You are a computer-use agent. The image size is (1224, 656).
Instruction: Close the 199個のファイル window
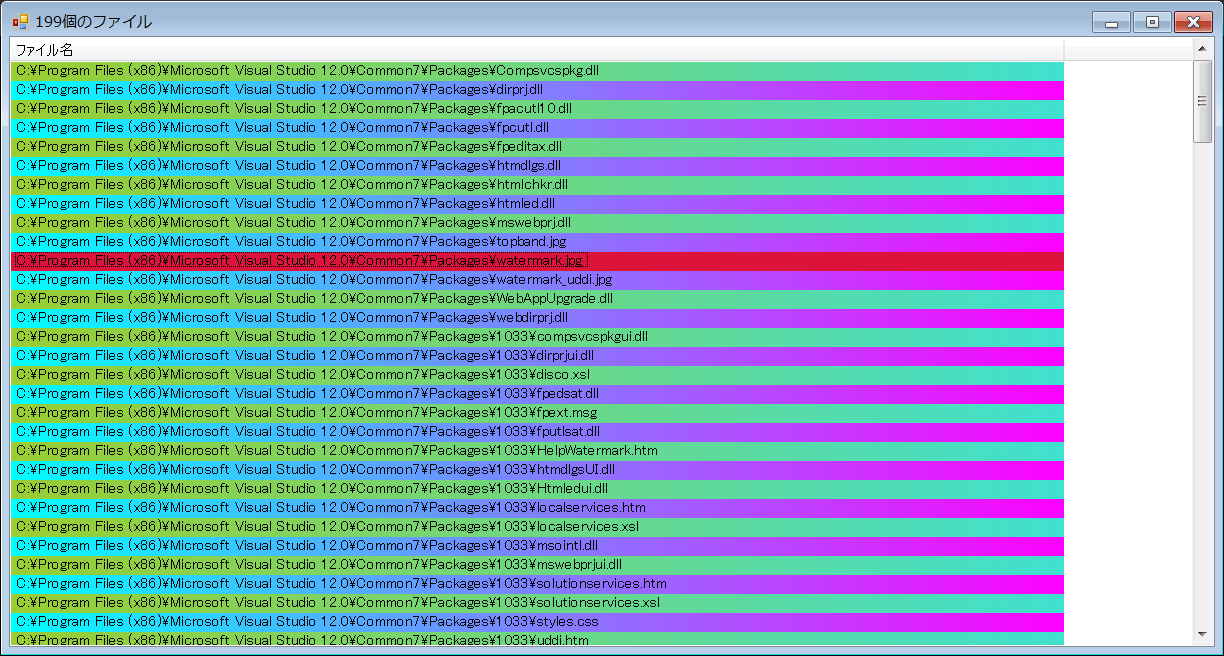[1192, 22]
